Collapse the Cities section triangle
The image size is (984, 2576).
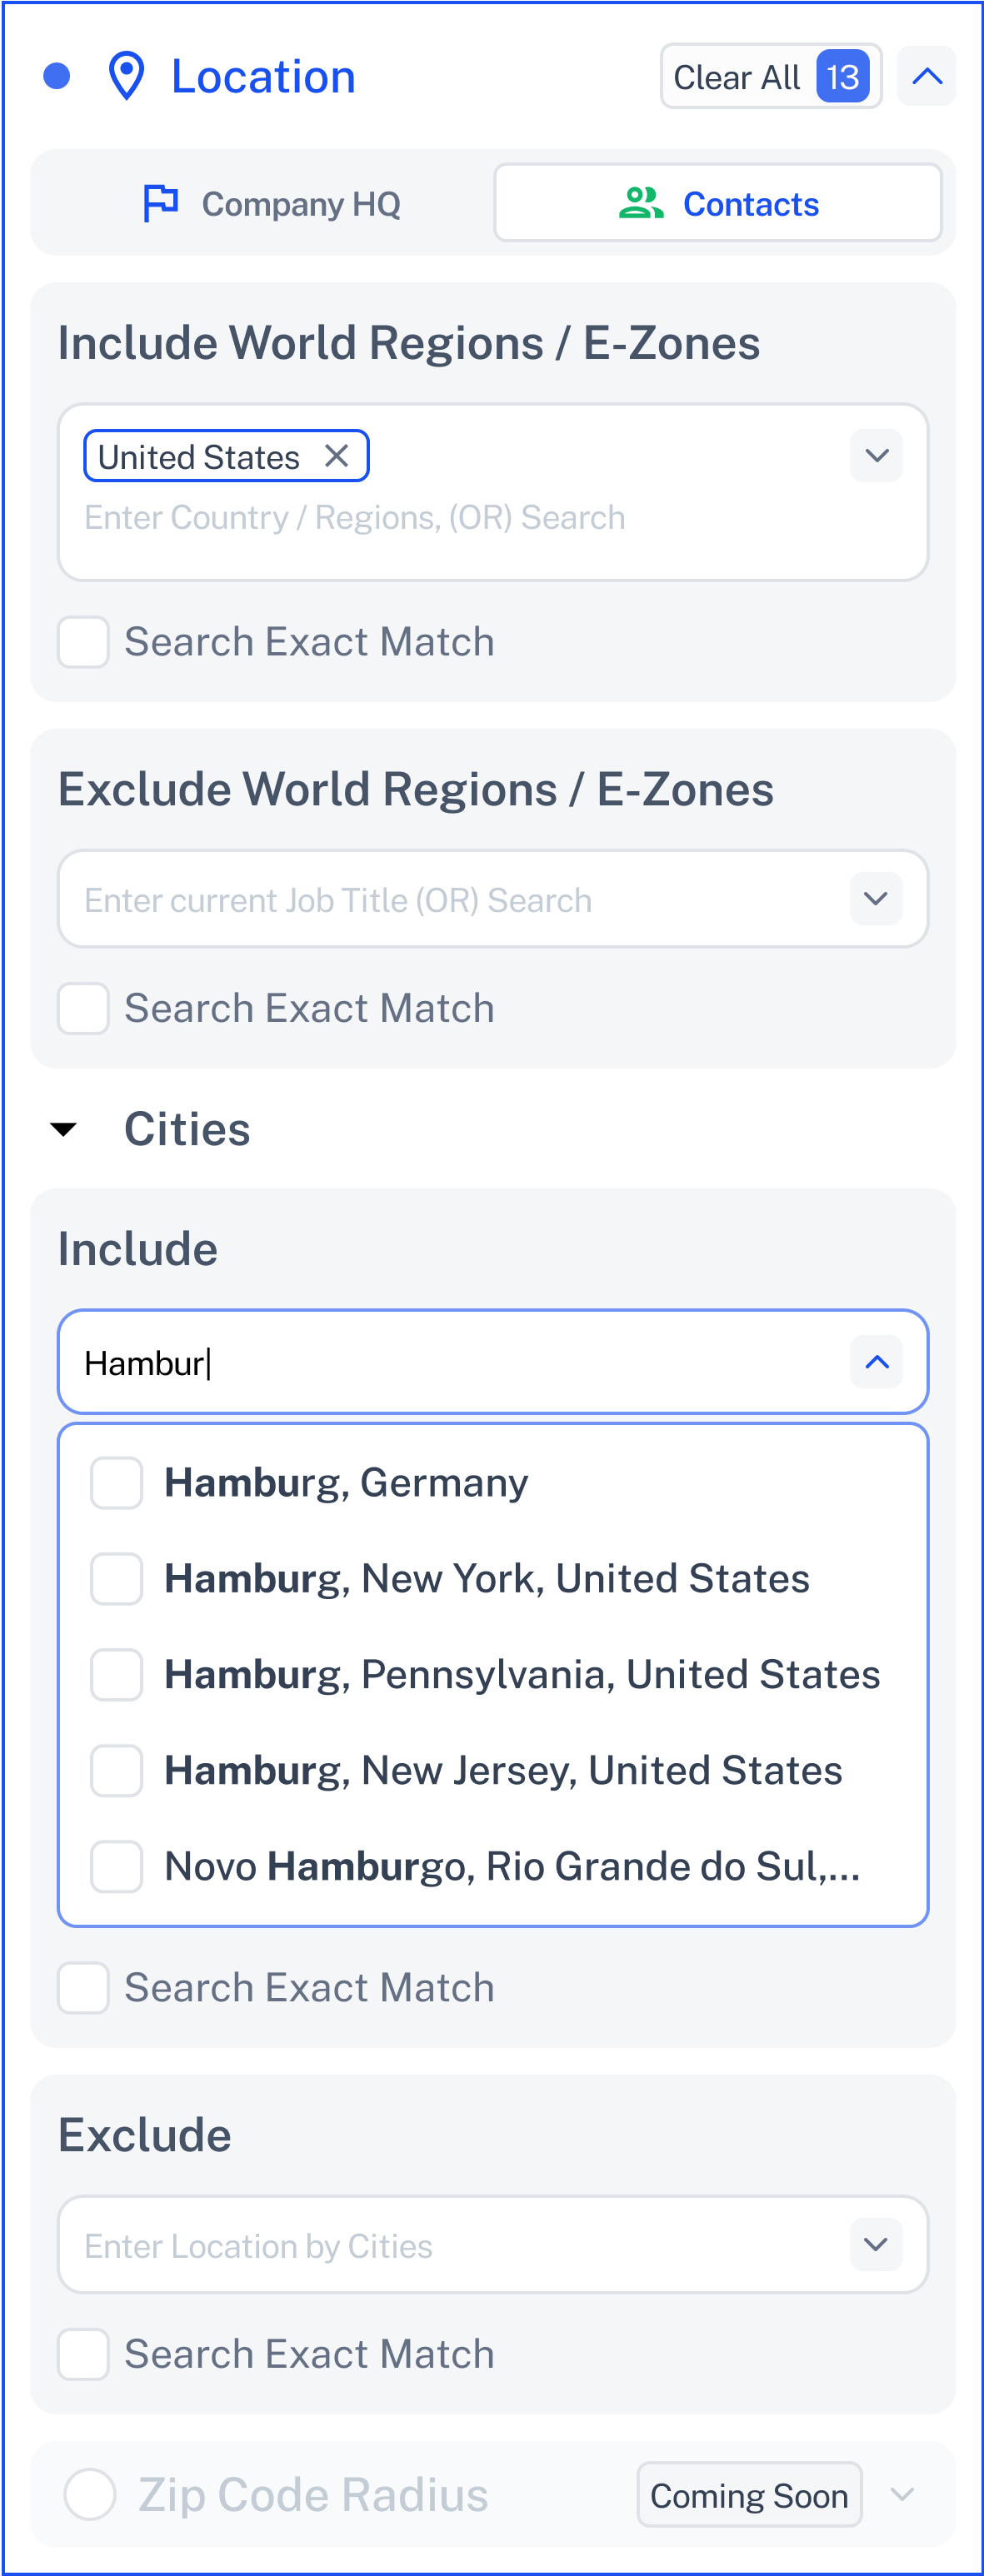(63, 1129)
